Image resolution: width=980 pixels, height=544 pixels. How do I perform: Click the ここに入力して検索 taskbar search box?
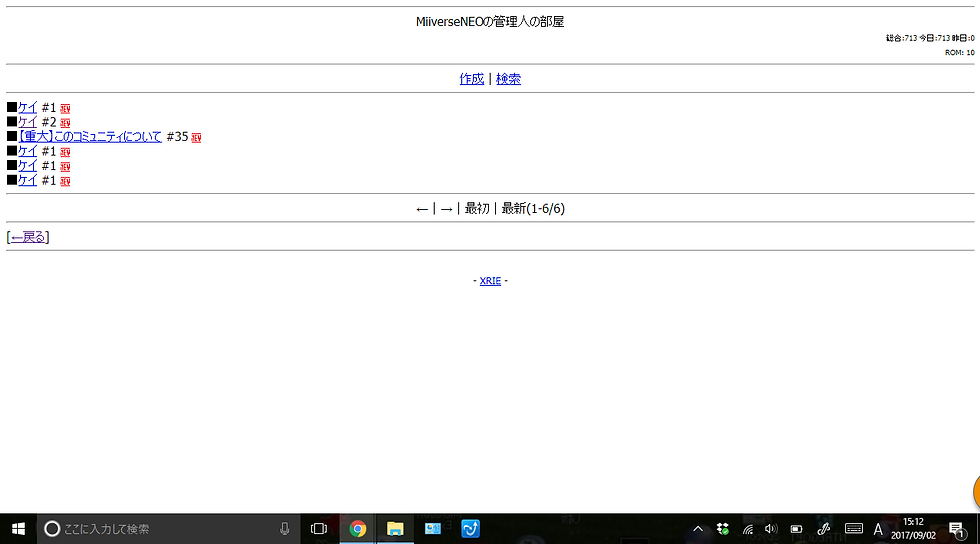click(x=169, y=529)
